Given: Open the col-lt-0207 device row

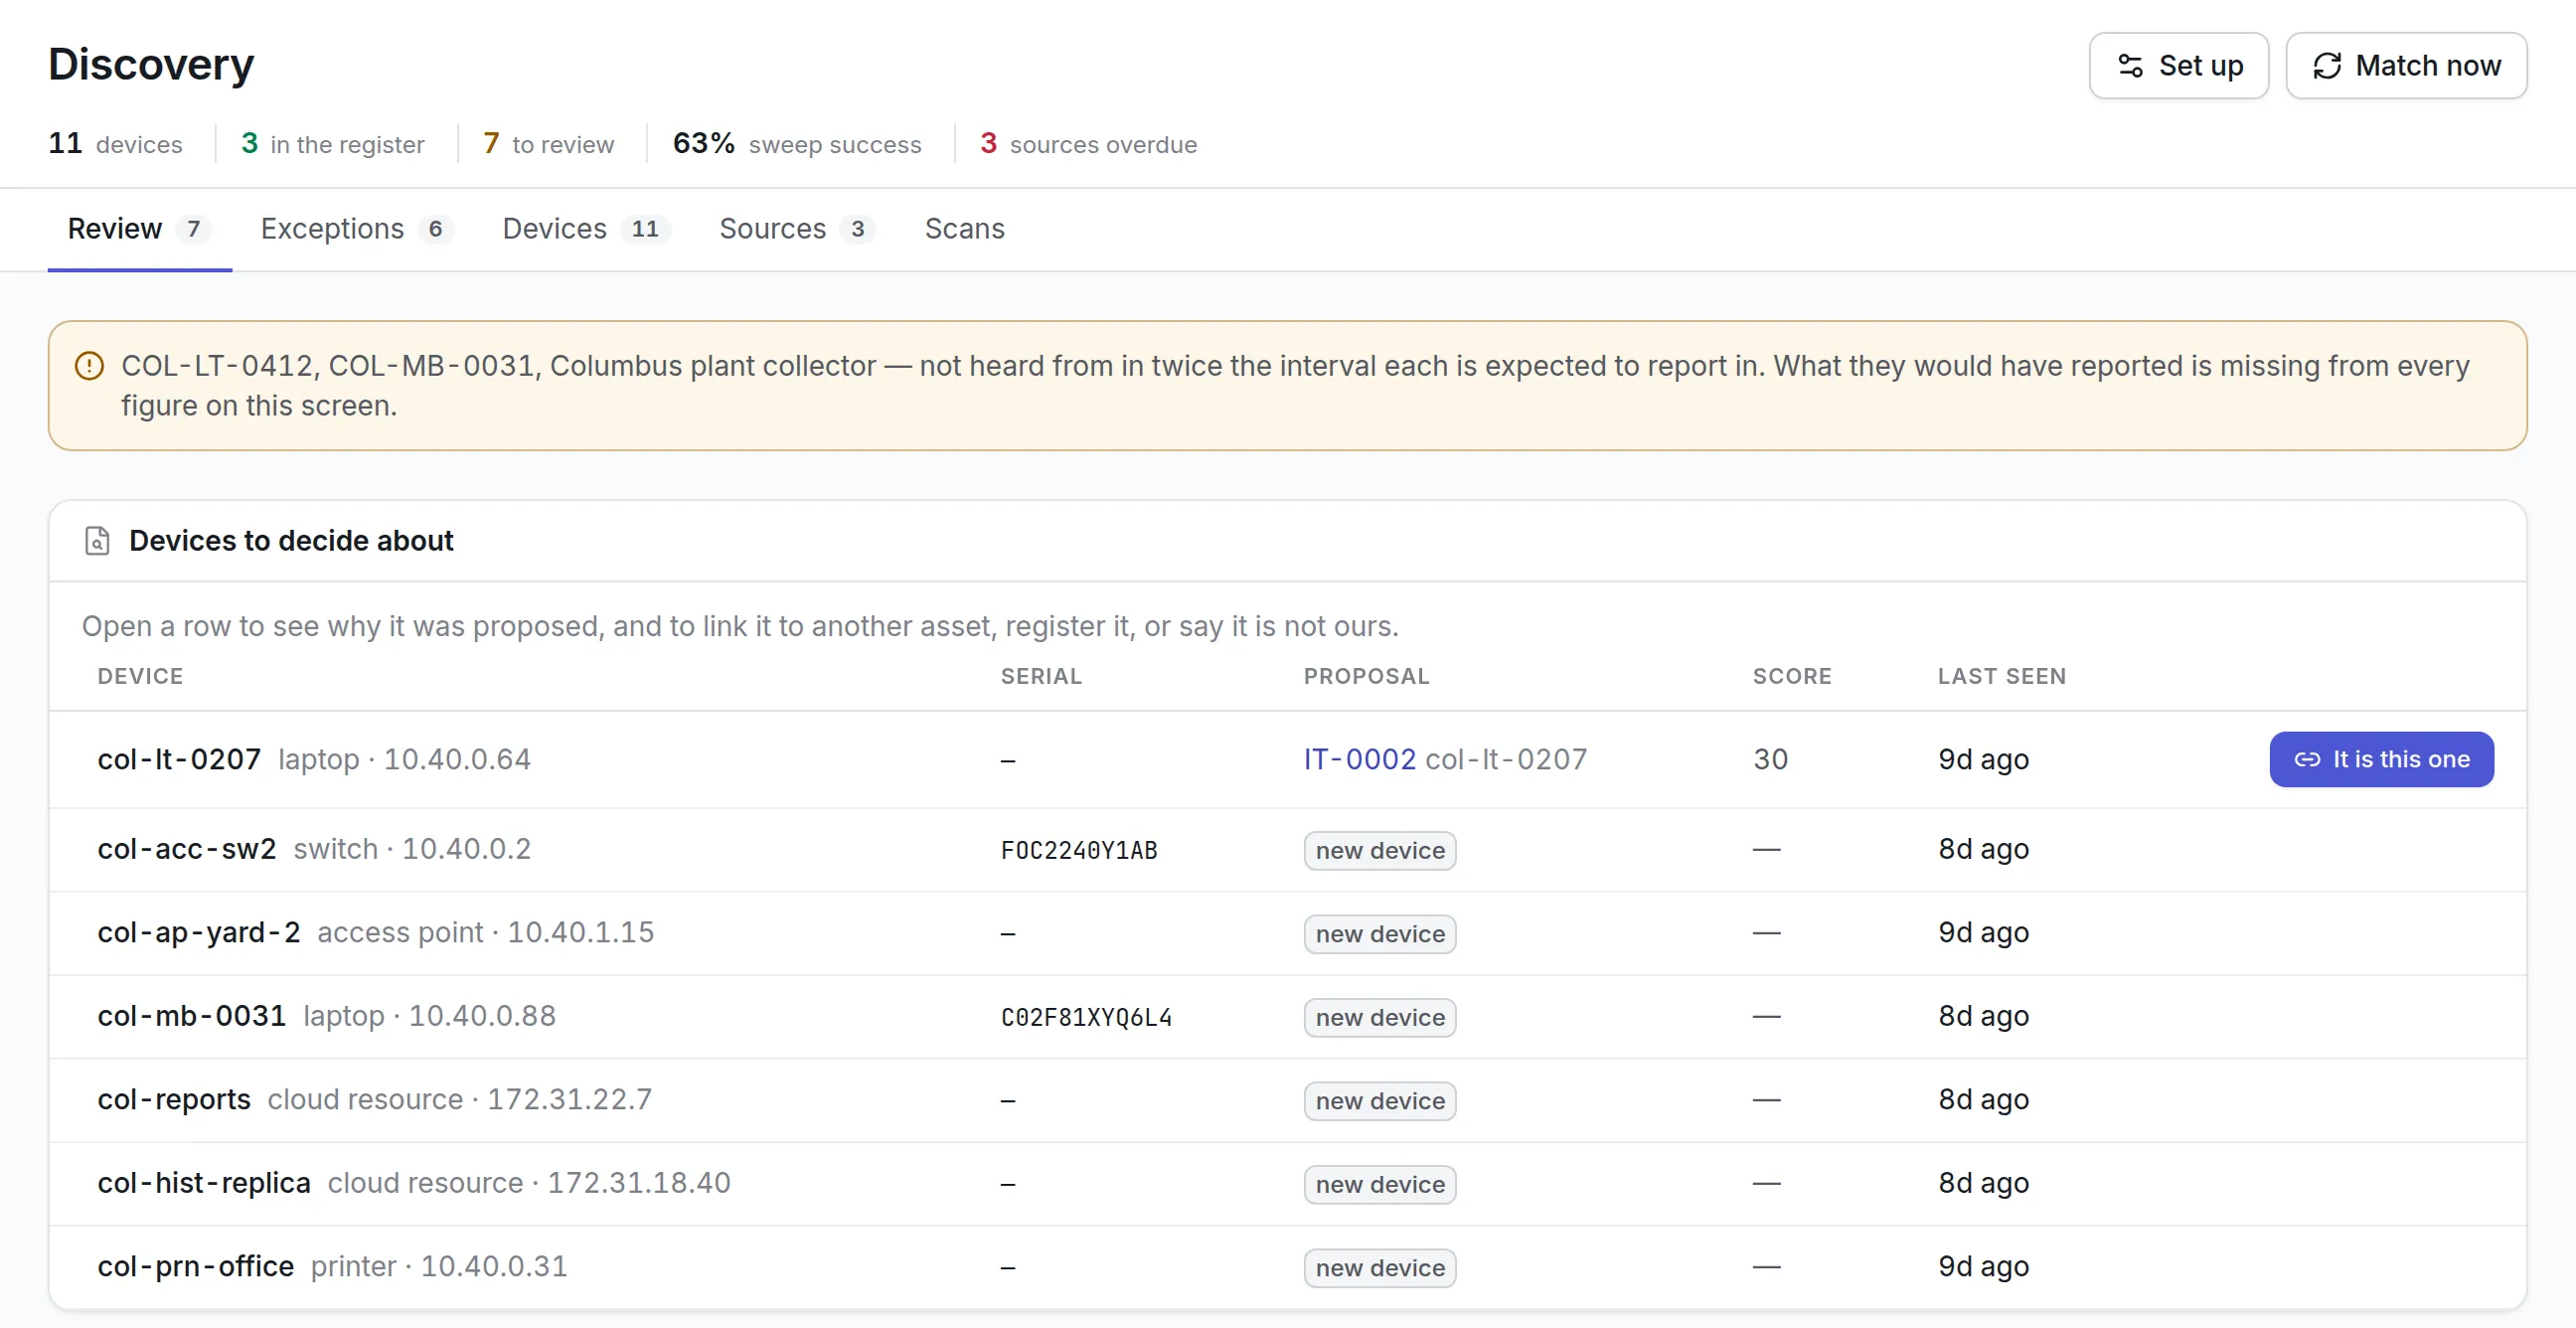Looking at the screenshot, I should [x=1288, y=760].
